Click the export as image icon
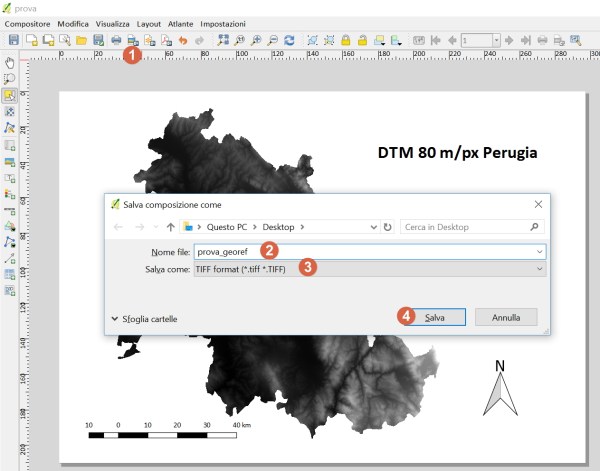Image resolution: width=600 pixels, height=471 pixels. click(x=133, y=40)
